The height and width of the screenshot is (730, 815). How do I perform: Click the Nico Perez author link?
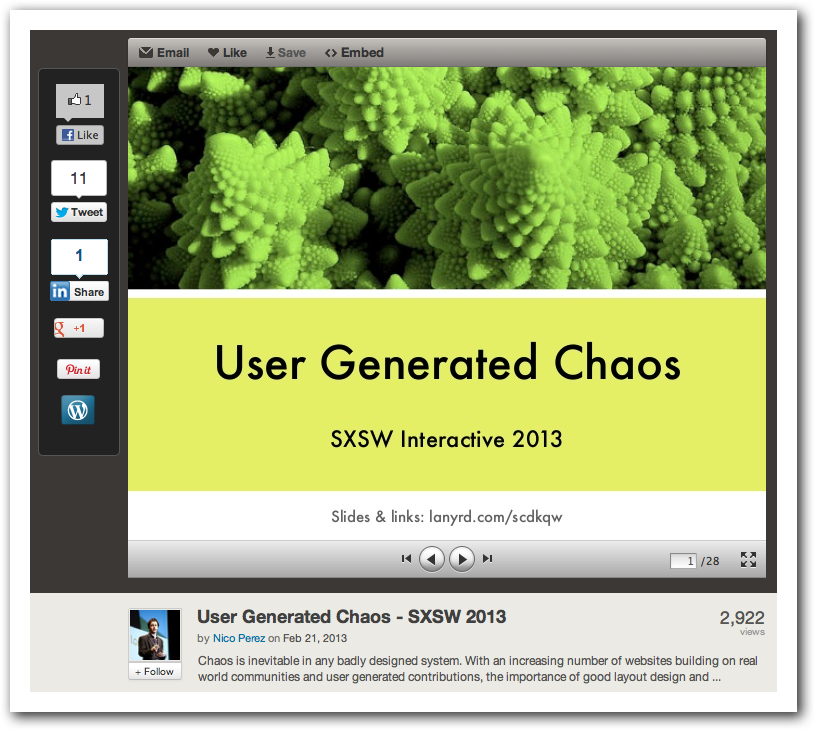tap(239, 638)
